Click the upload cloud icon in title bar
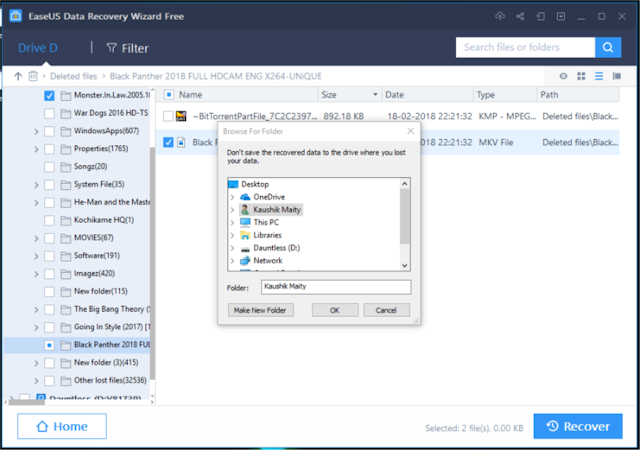Screen dimensions: 640x450 (x=500, y=16)
